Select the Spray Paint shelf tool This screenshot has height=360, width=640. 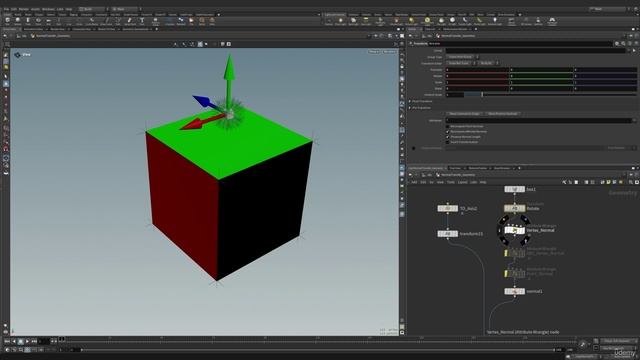tap(130, 21)
